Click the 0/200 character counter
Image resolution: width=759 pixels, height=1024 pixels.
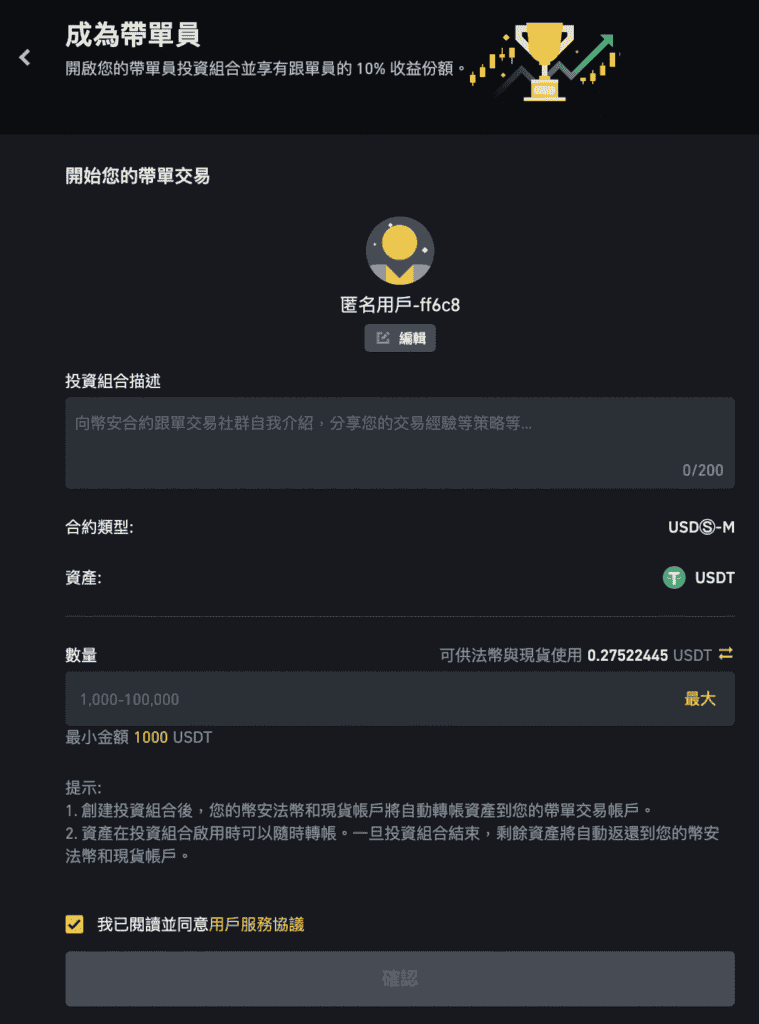[x=703, y=470]
